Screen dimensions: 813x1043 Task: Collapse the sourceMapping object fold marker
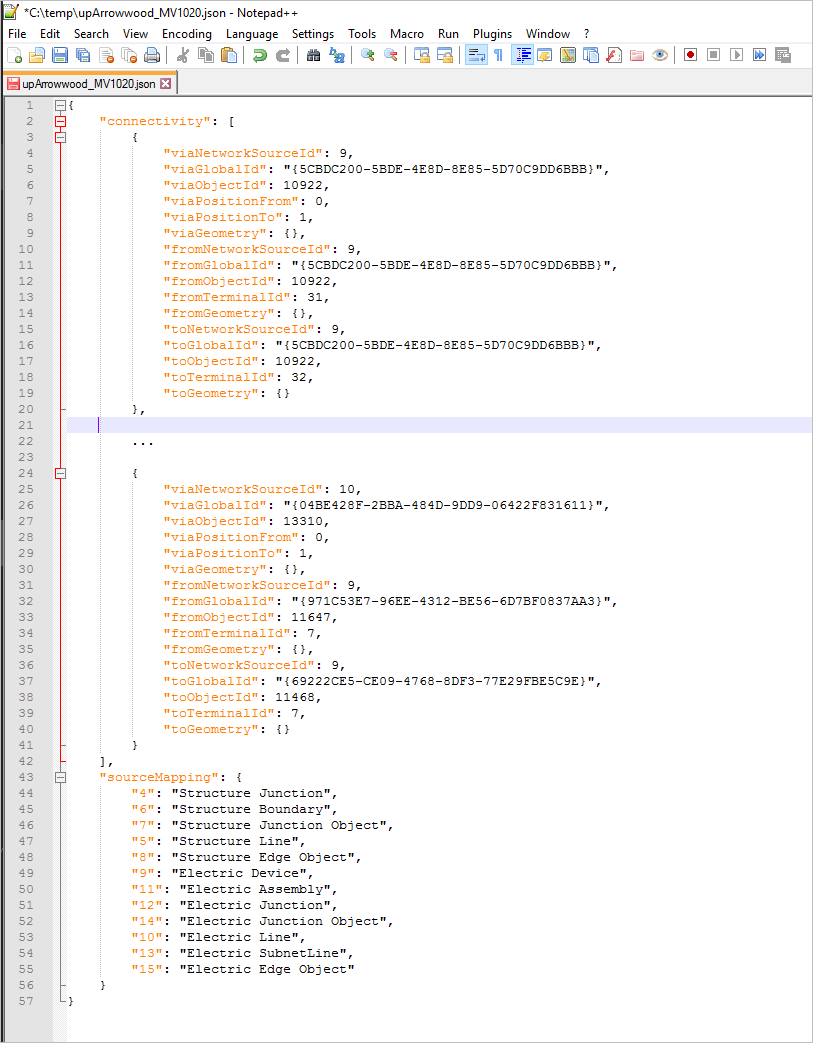click(x=60, y=777)
